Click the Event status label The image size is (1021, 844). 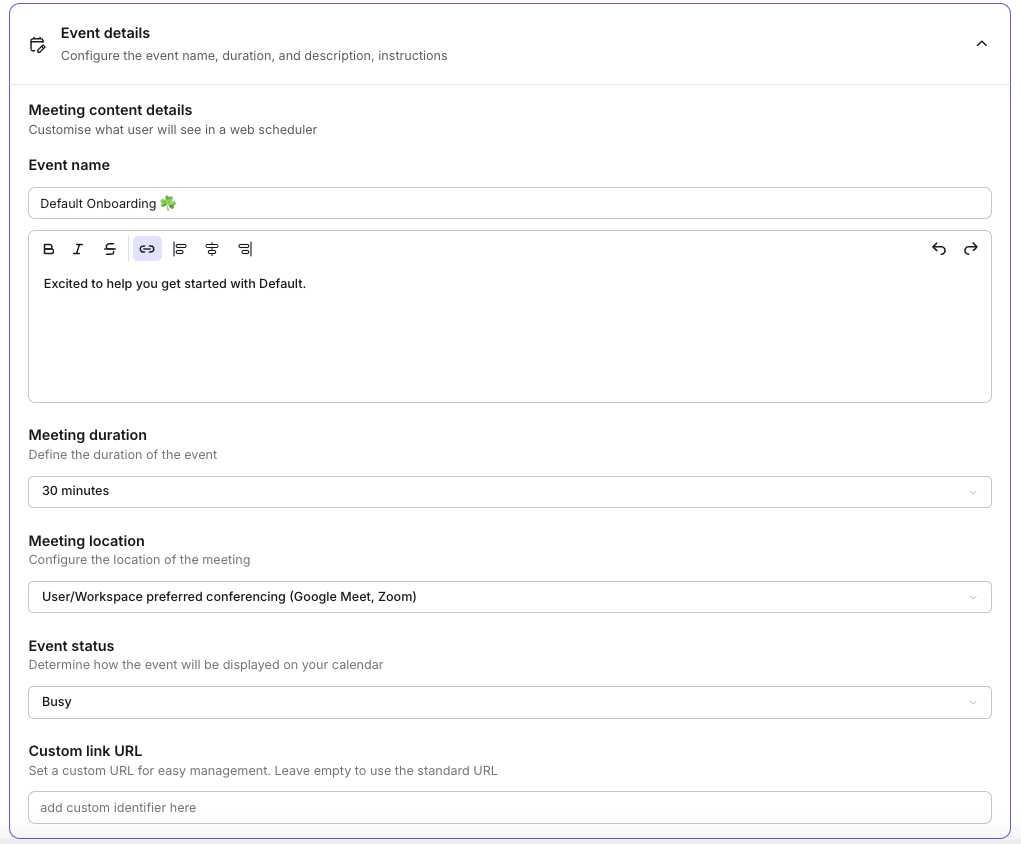pos(71,646)
